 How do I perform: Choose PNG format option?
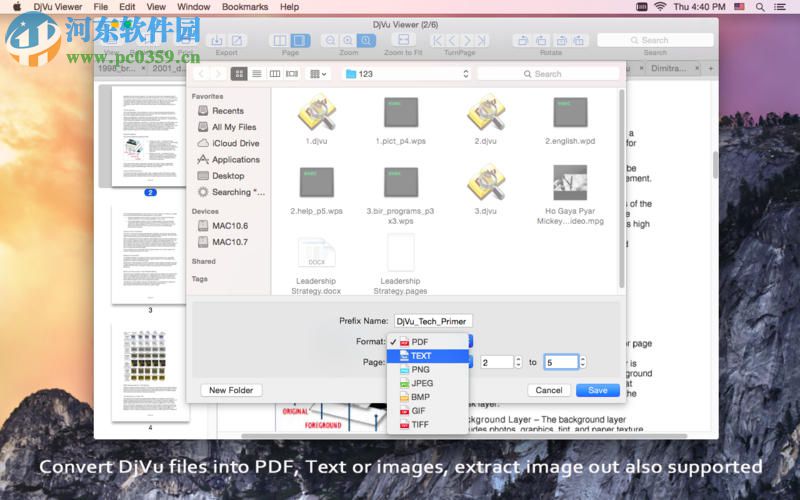428,369
